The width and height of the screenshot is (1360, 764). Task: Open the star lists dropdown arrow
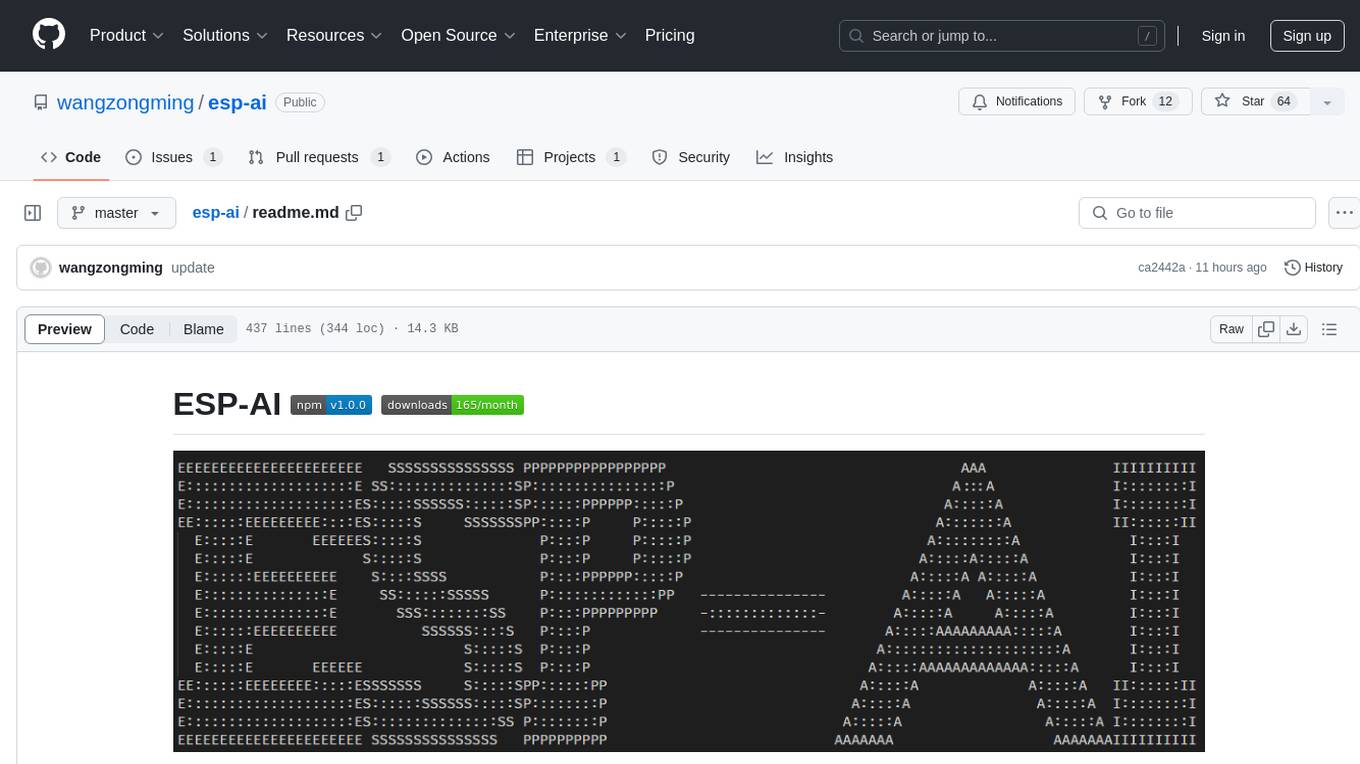(x=1327, y=102)
